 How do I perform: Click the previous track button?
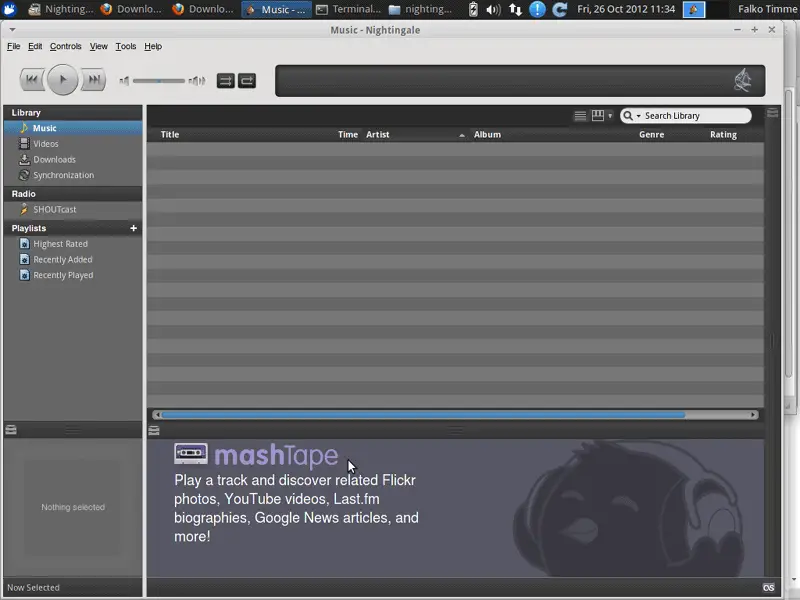point(32,80)
